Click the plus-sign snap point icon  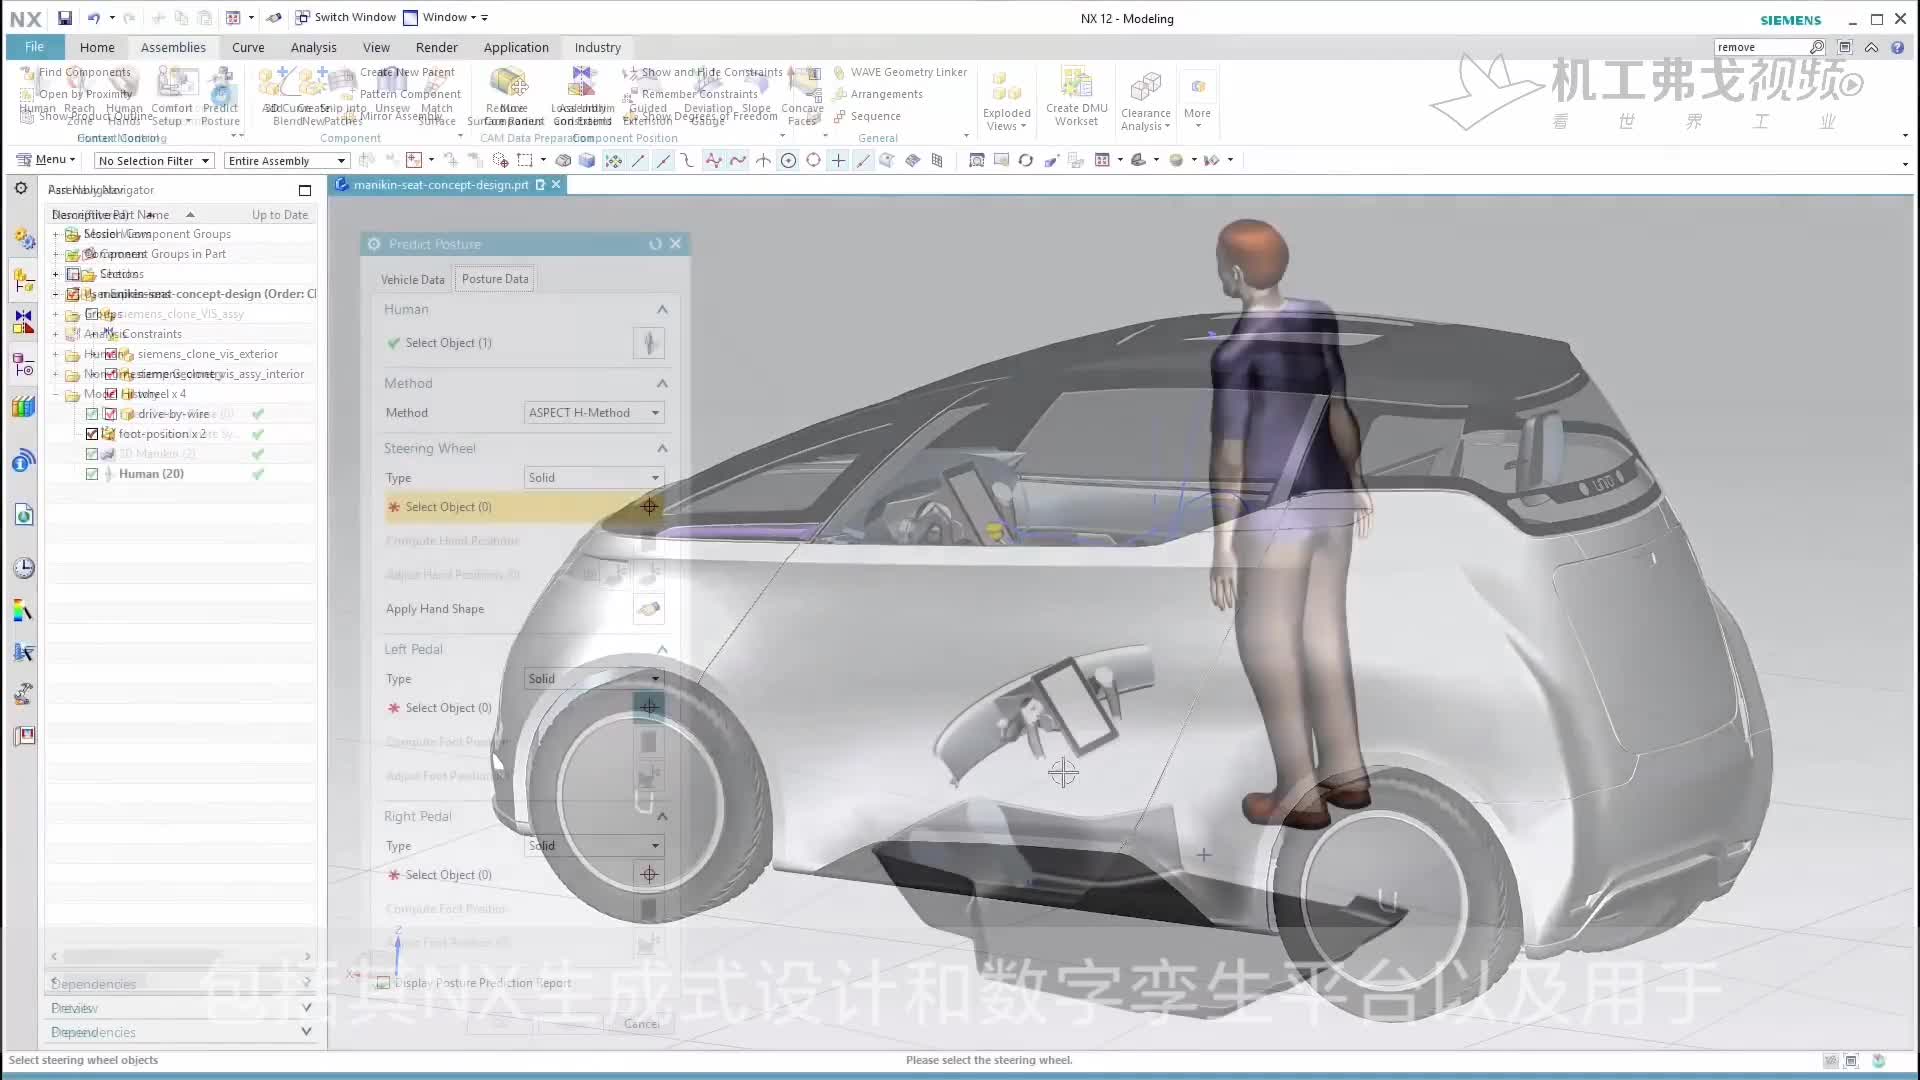(x=838, y=160)
